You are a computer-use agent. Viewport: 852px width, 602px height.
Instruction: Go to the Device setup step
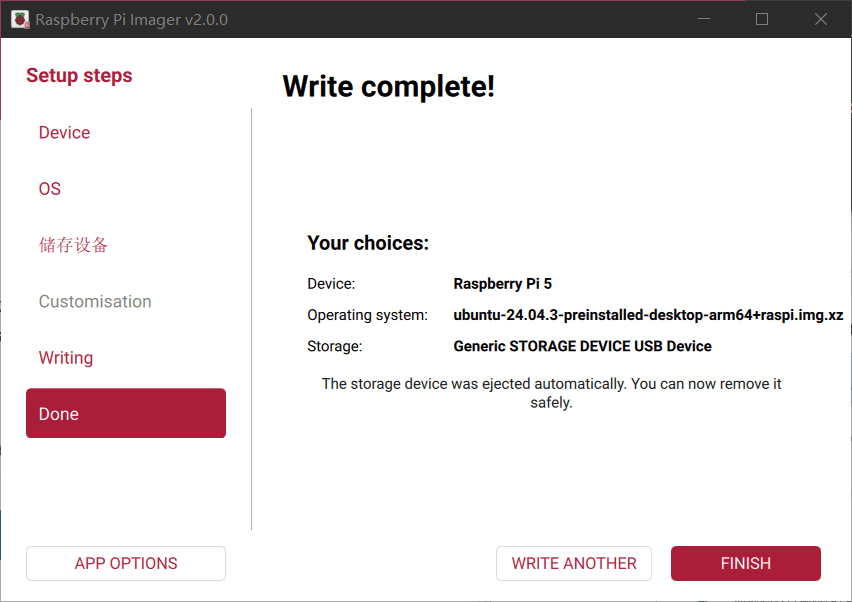coord(64,133)
